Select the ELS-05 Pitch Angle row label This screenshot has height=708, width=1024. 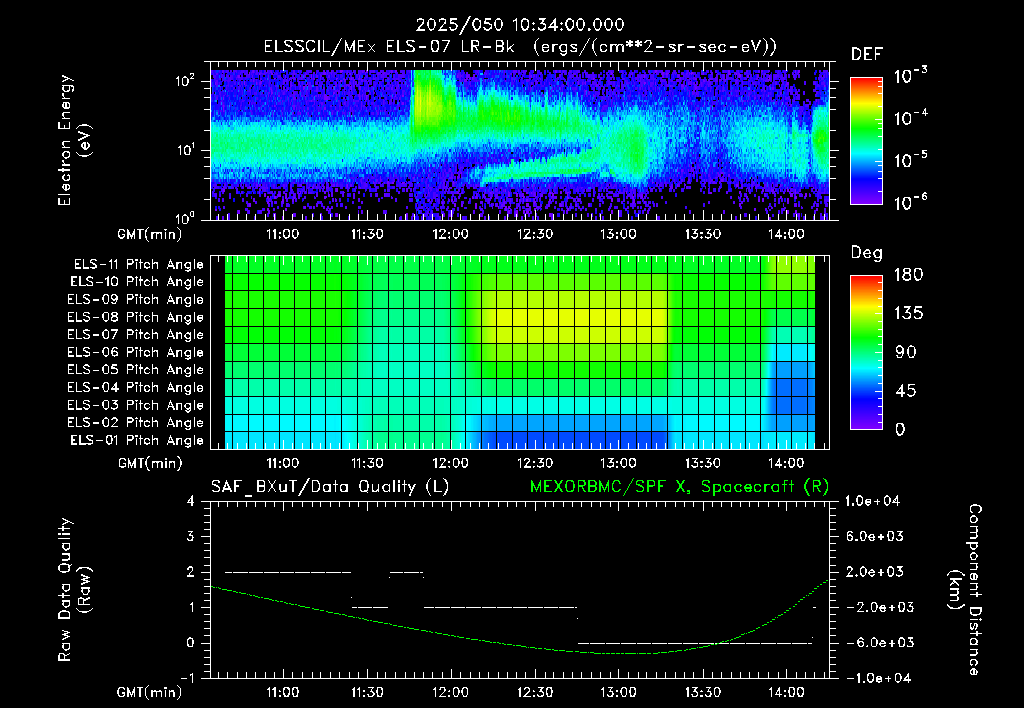coord(135,370)
